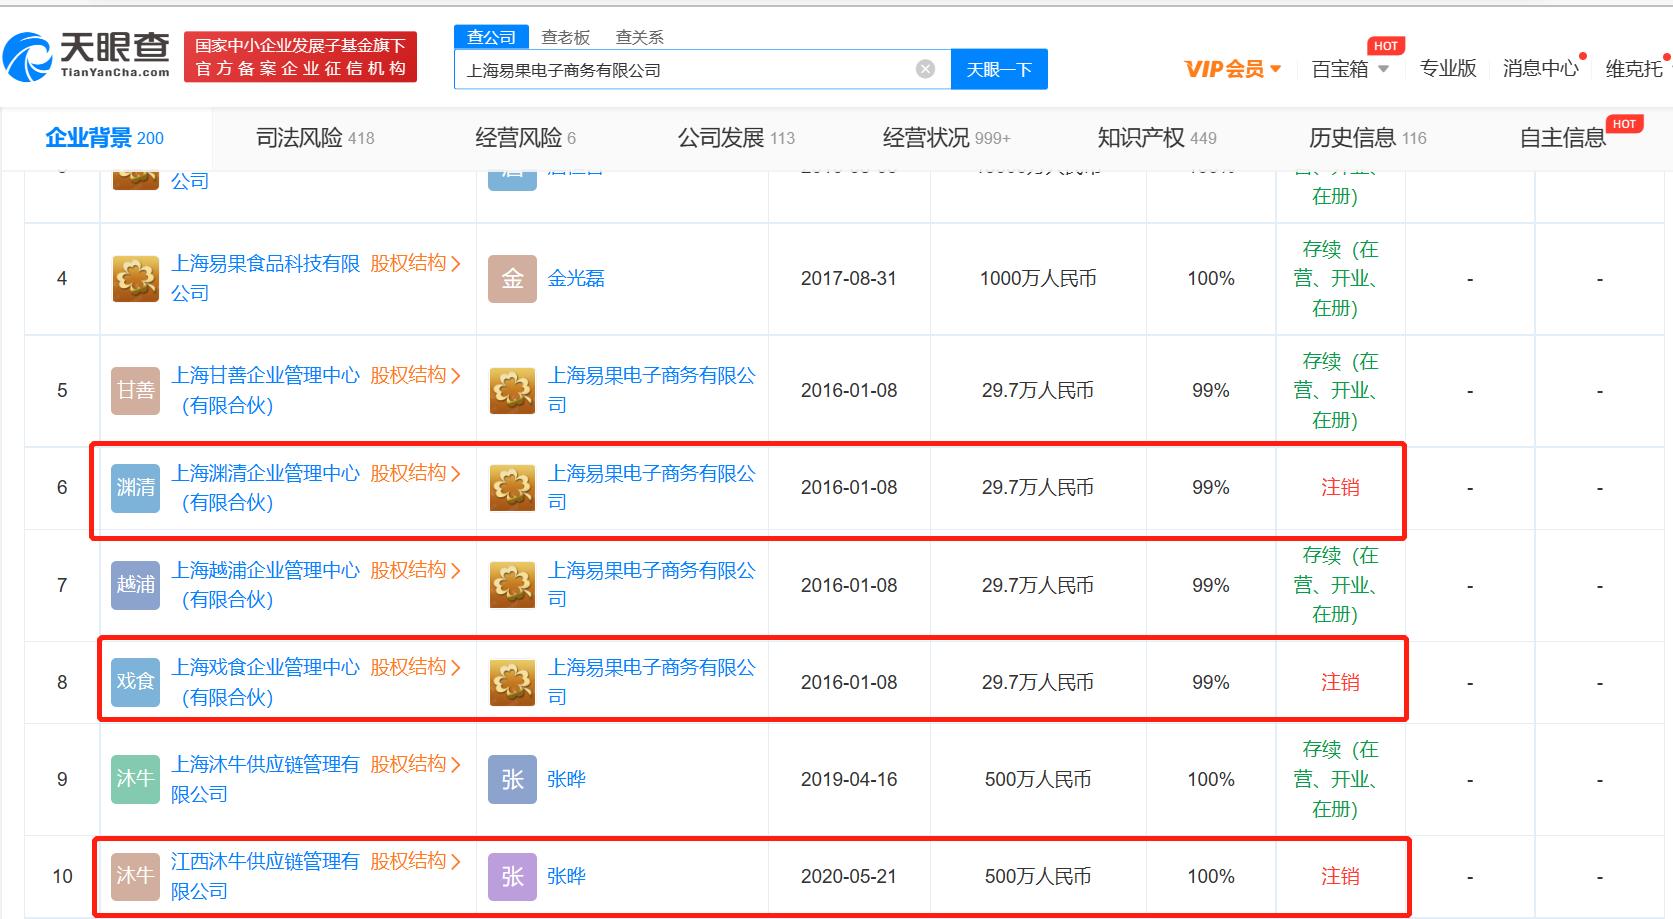The height and width of the screenshot is (919, 1673).
Task: Open 上海易果电子商务有限公司 link in row 6
Action: pos(651,487)
